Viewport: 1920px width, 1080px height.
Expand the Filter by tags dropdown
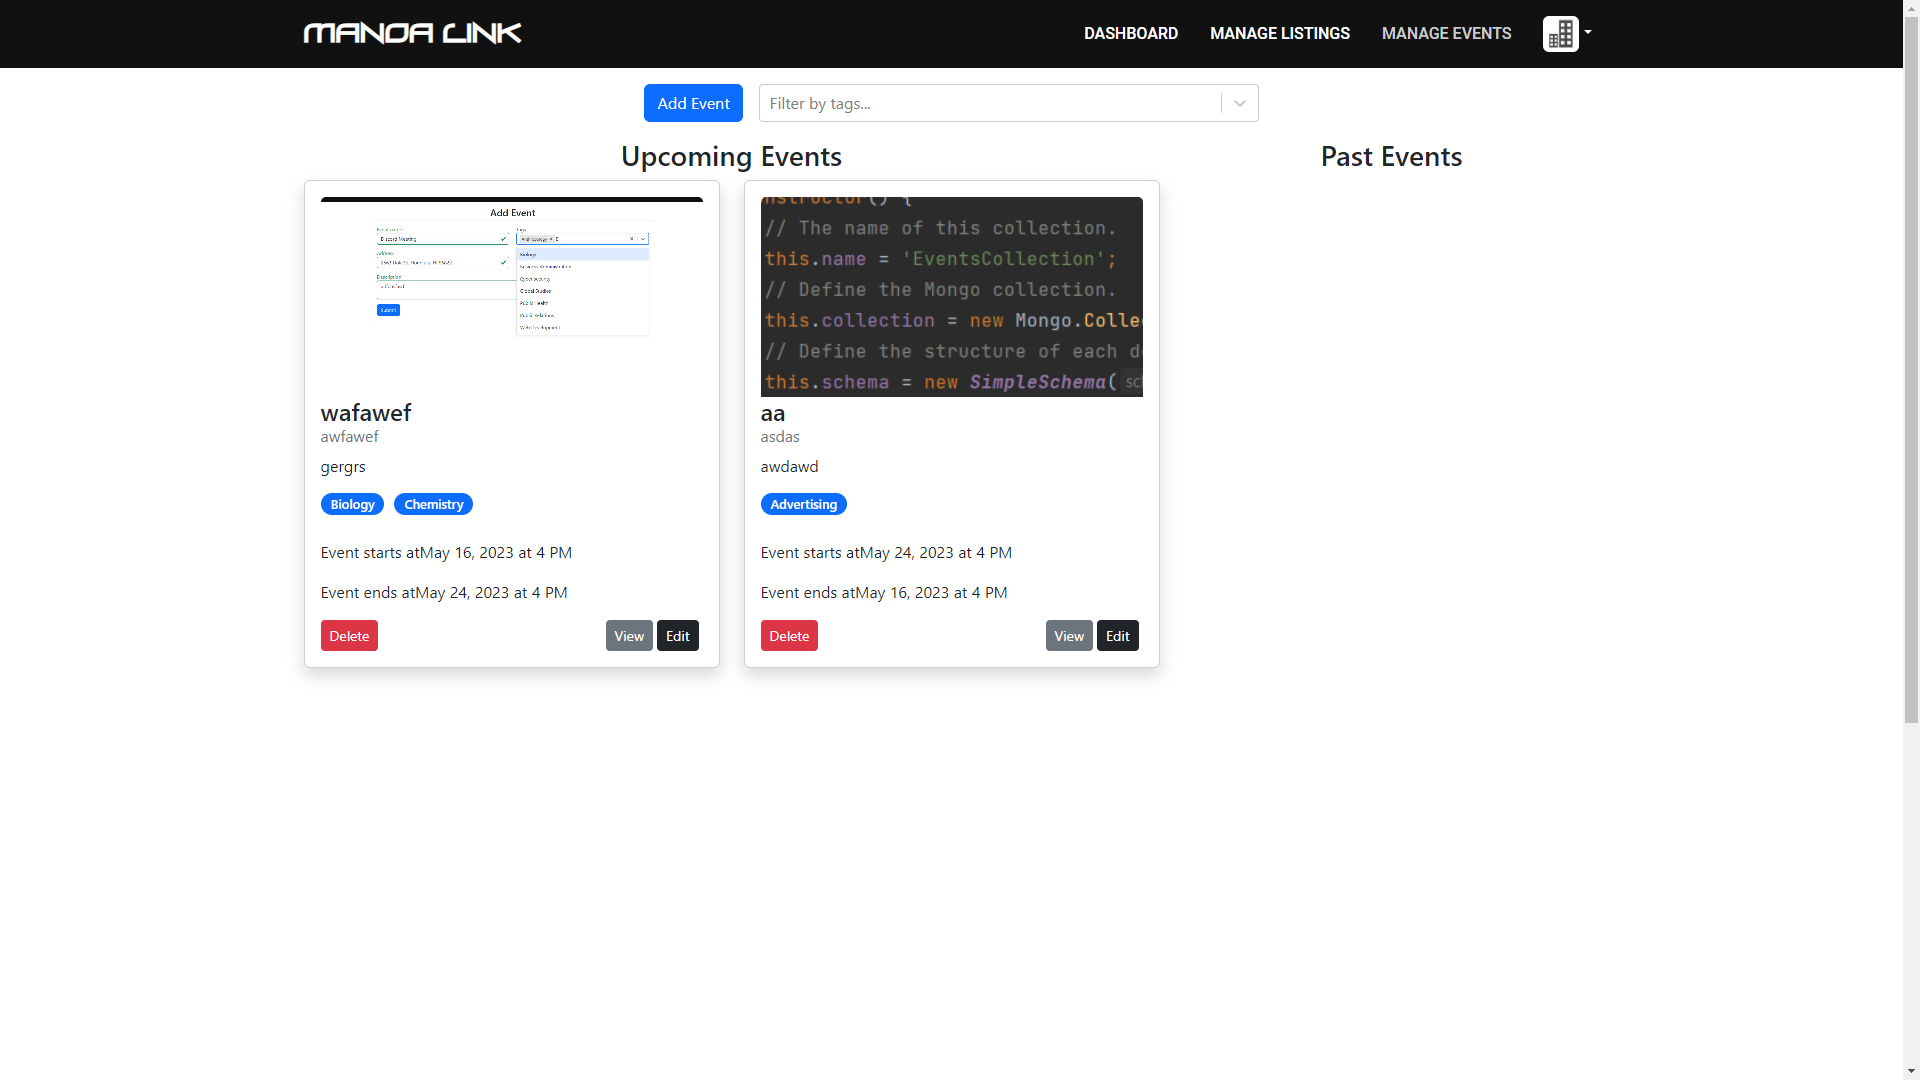coord(1240,103)
